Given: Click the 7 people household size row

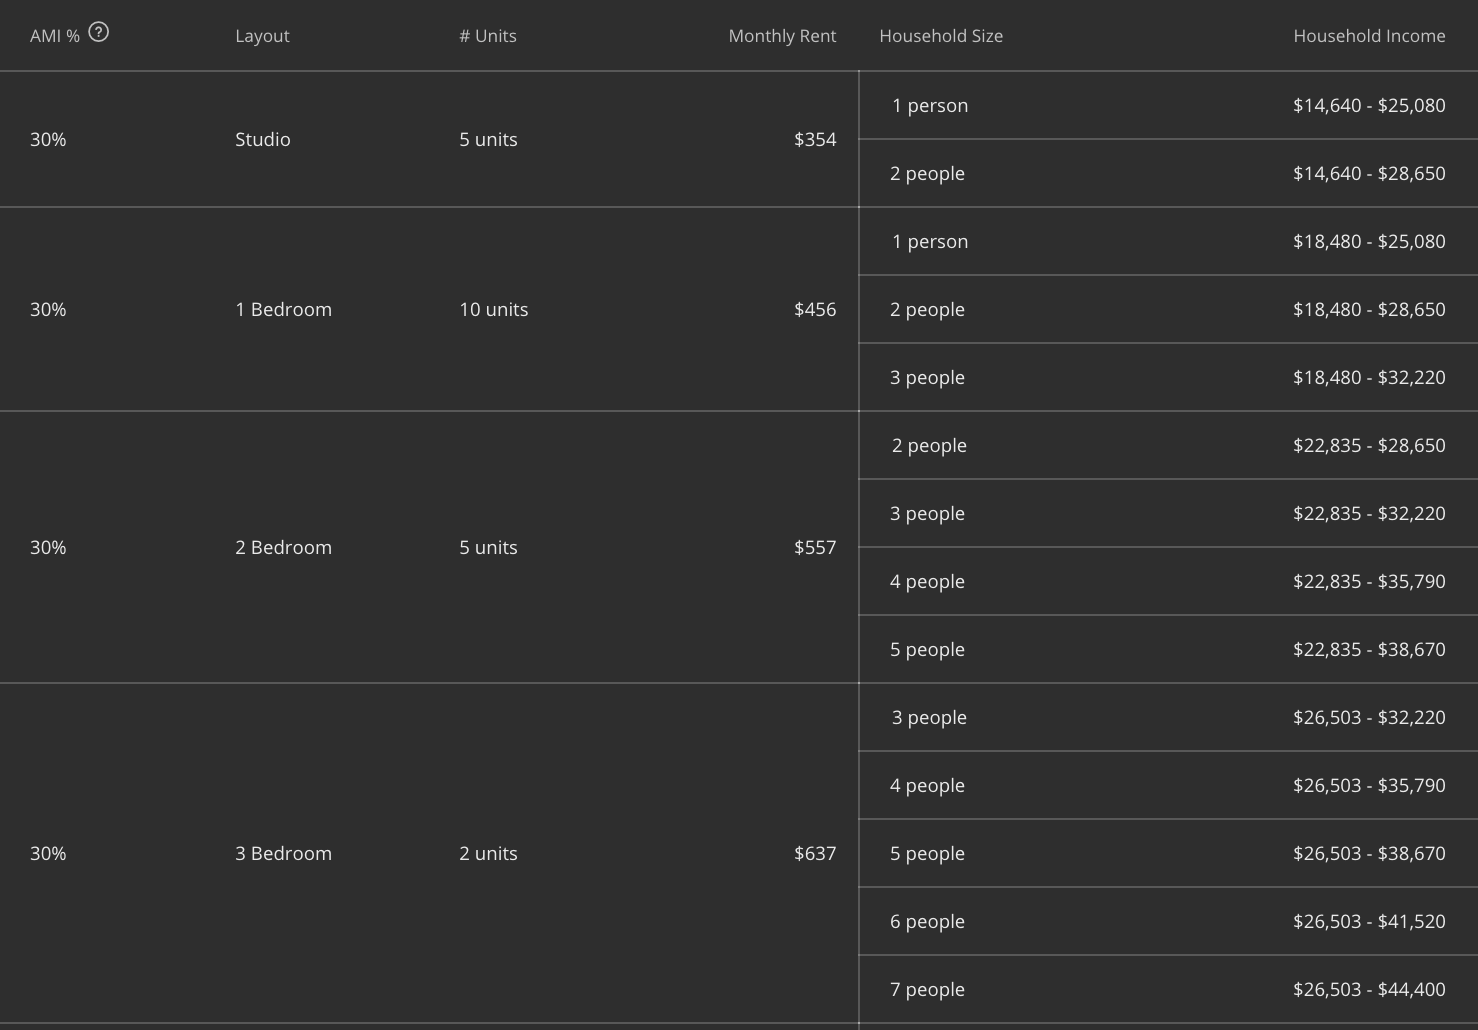Looking at the screenshot, I should (x=927, y=990).
